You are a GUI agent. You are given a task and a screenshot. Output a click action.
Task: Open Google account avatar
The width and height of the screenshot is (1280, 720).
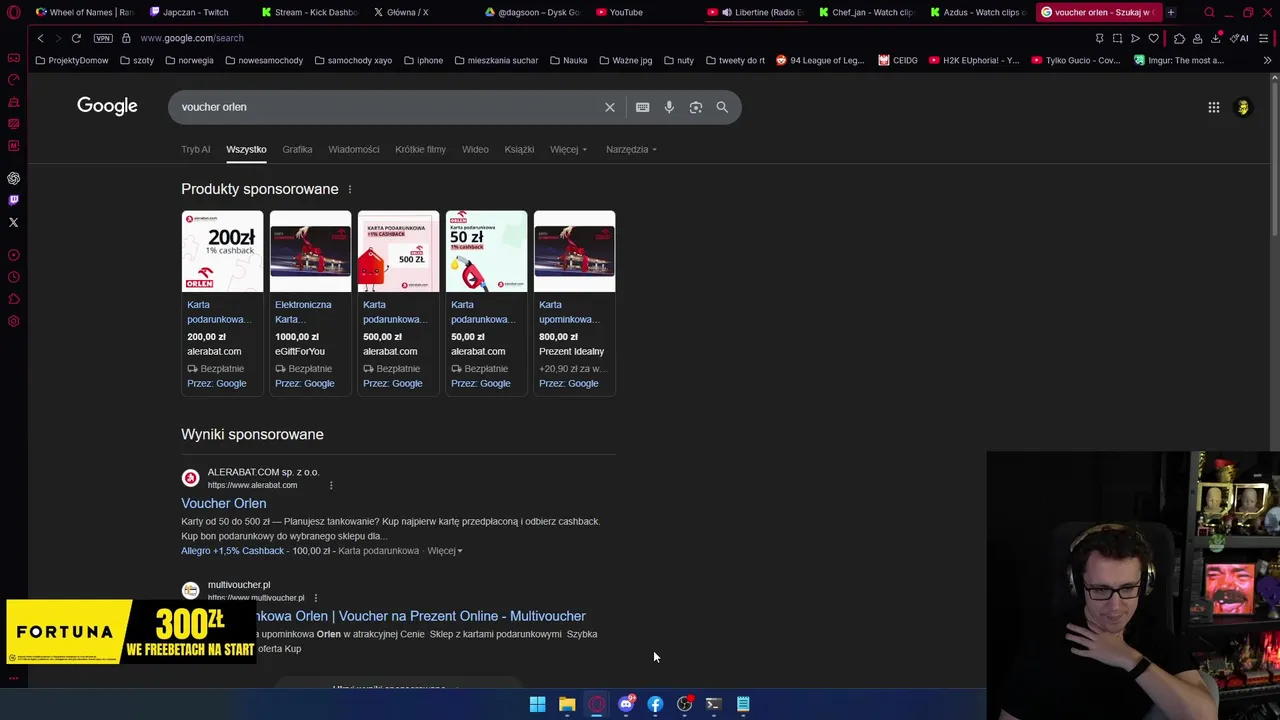pyautogui.click(x=1243, y=107)
